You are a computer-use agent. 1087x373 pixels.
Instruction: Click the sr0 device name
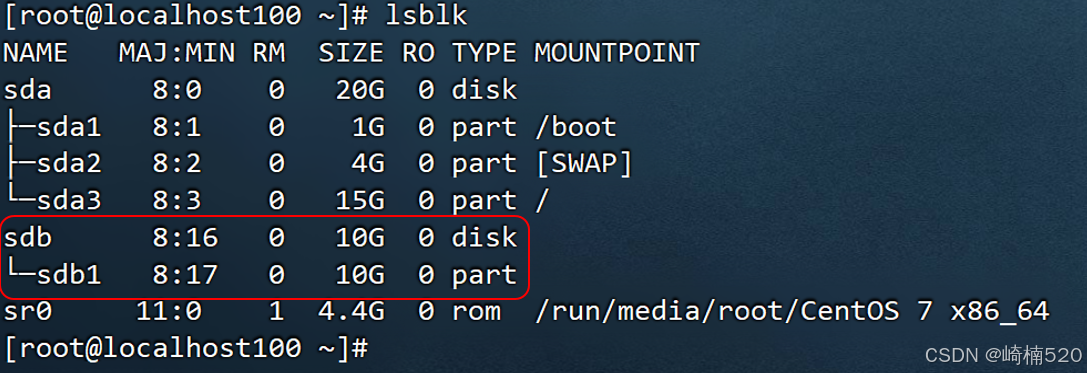[x=28, y=312]
